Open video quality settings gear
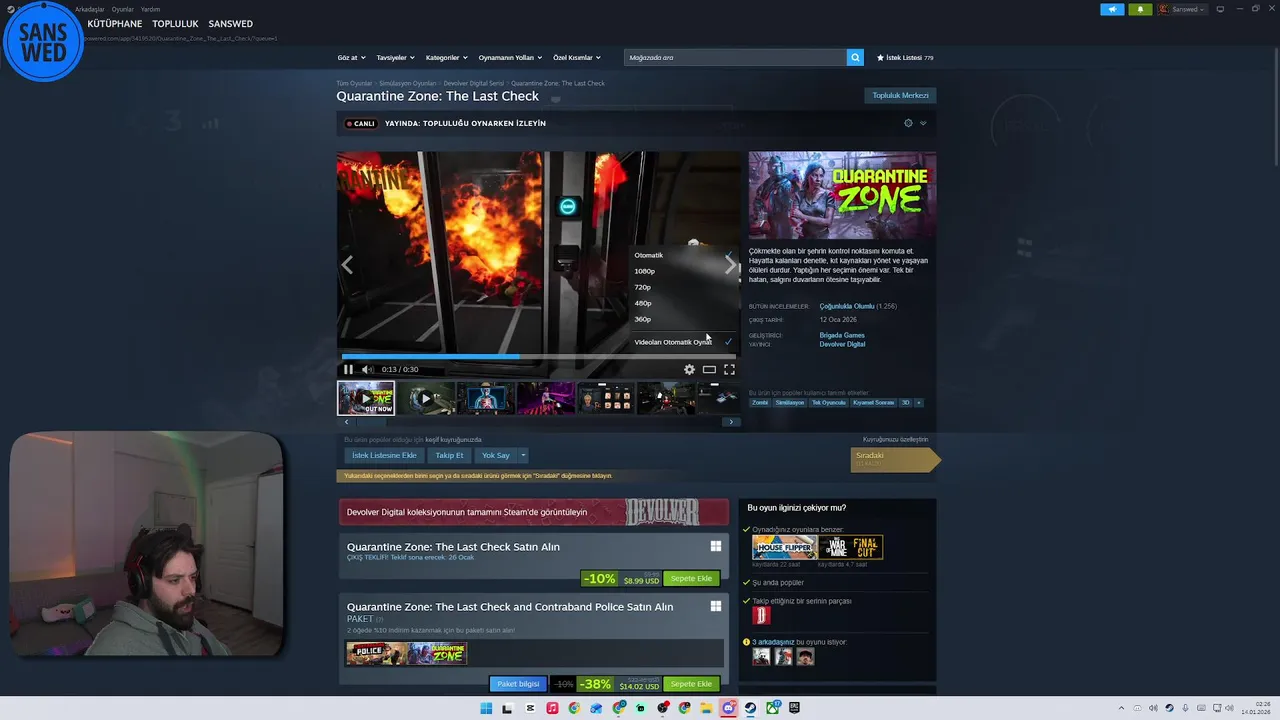 689,369
